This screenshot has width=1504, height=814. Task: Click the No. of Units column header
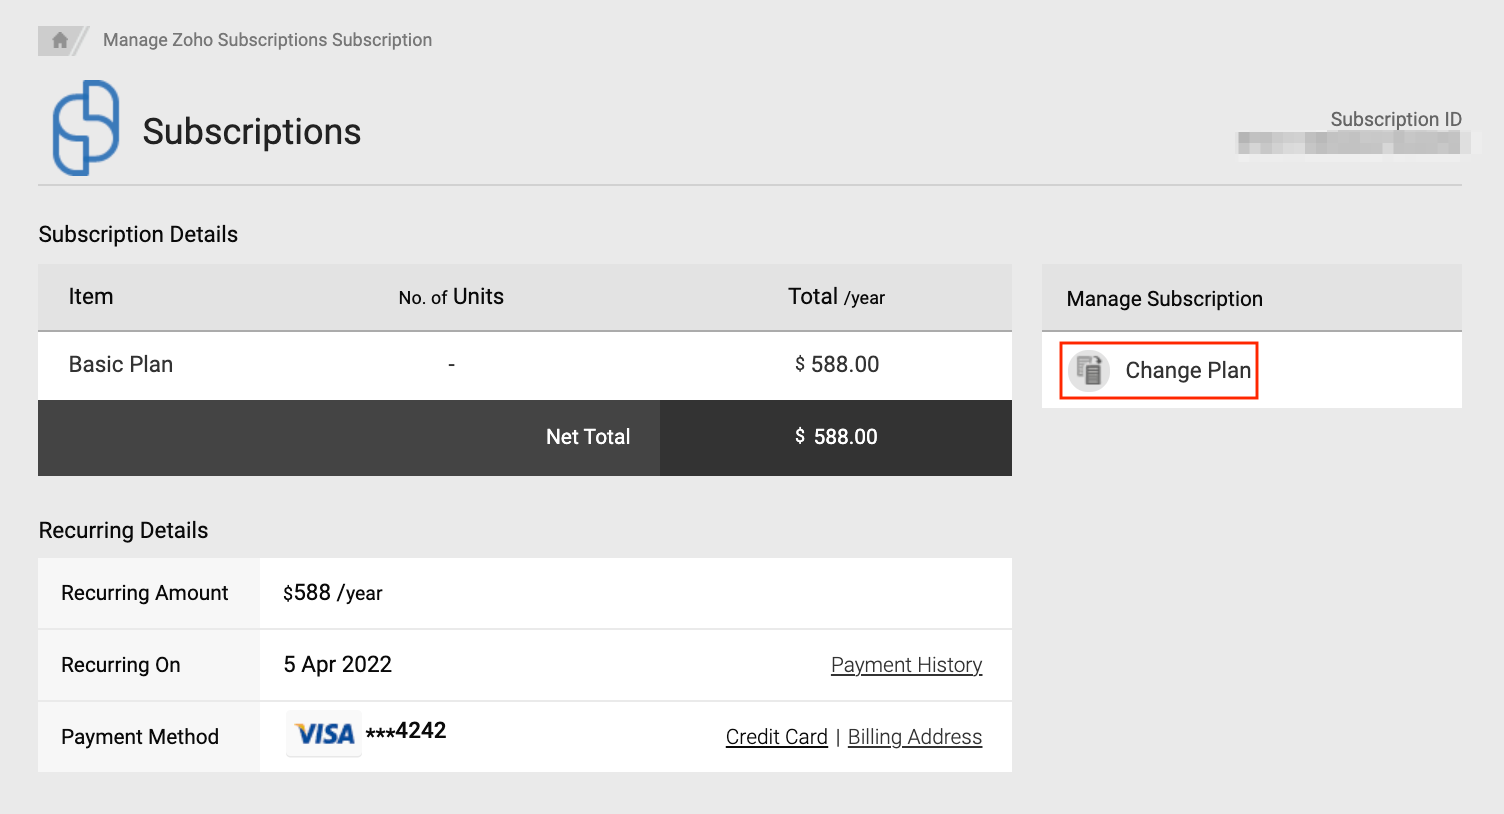451,297
